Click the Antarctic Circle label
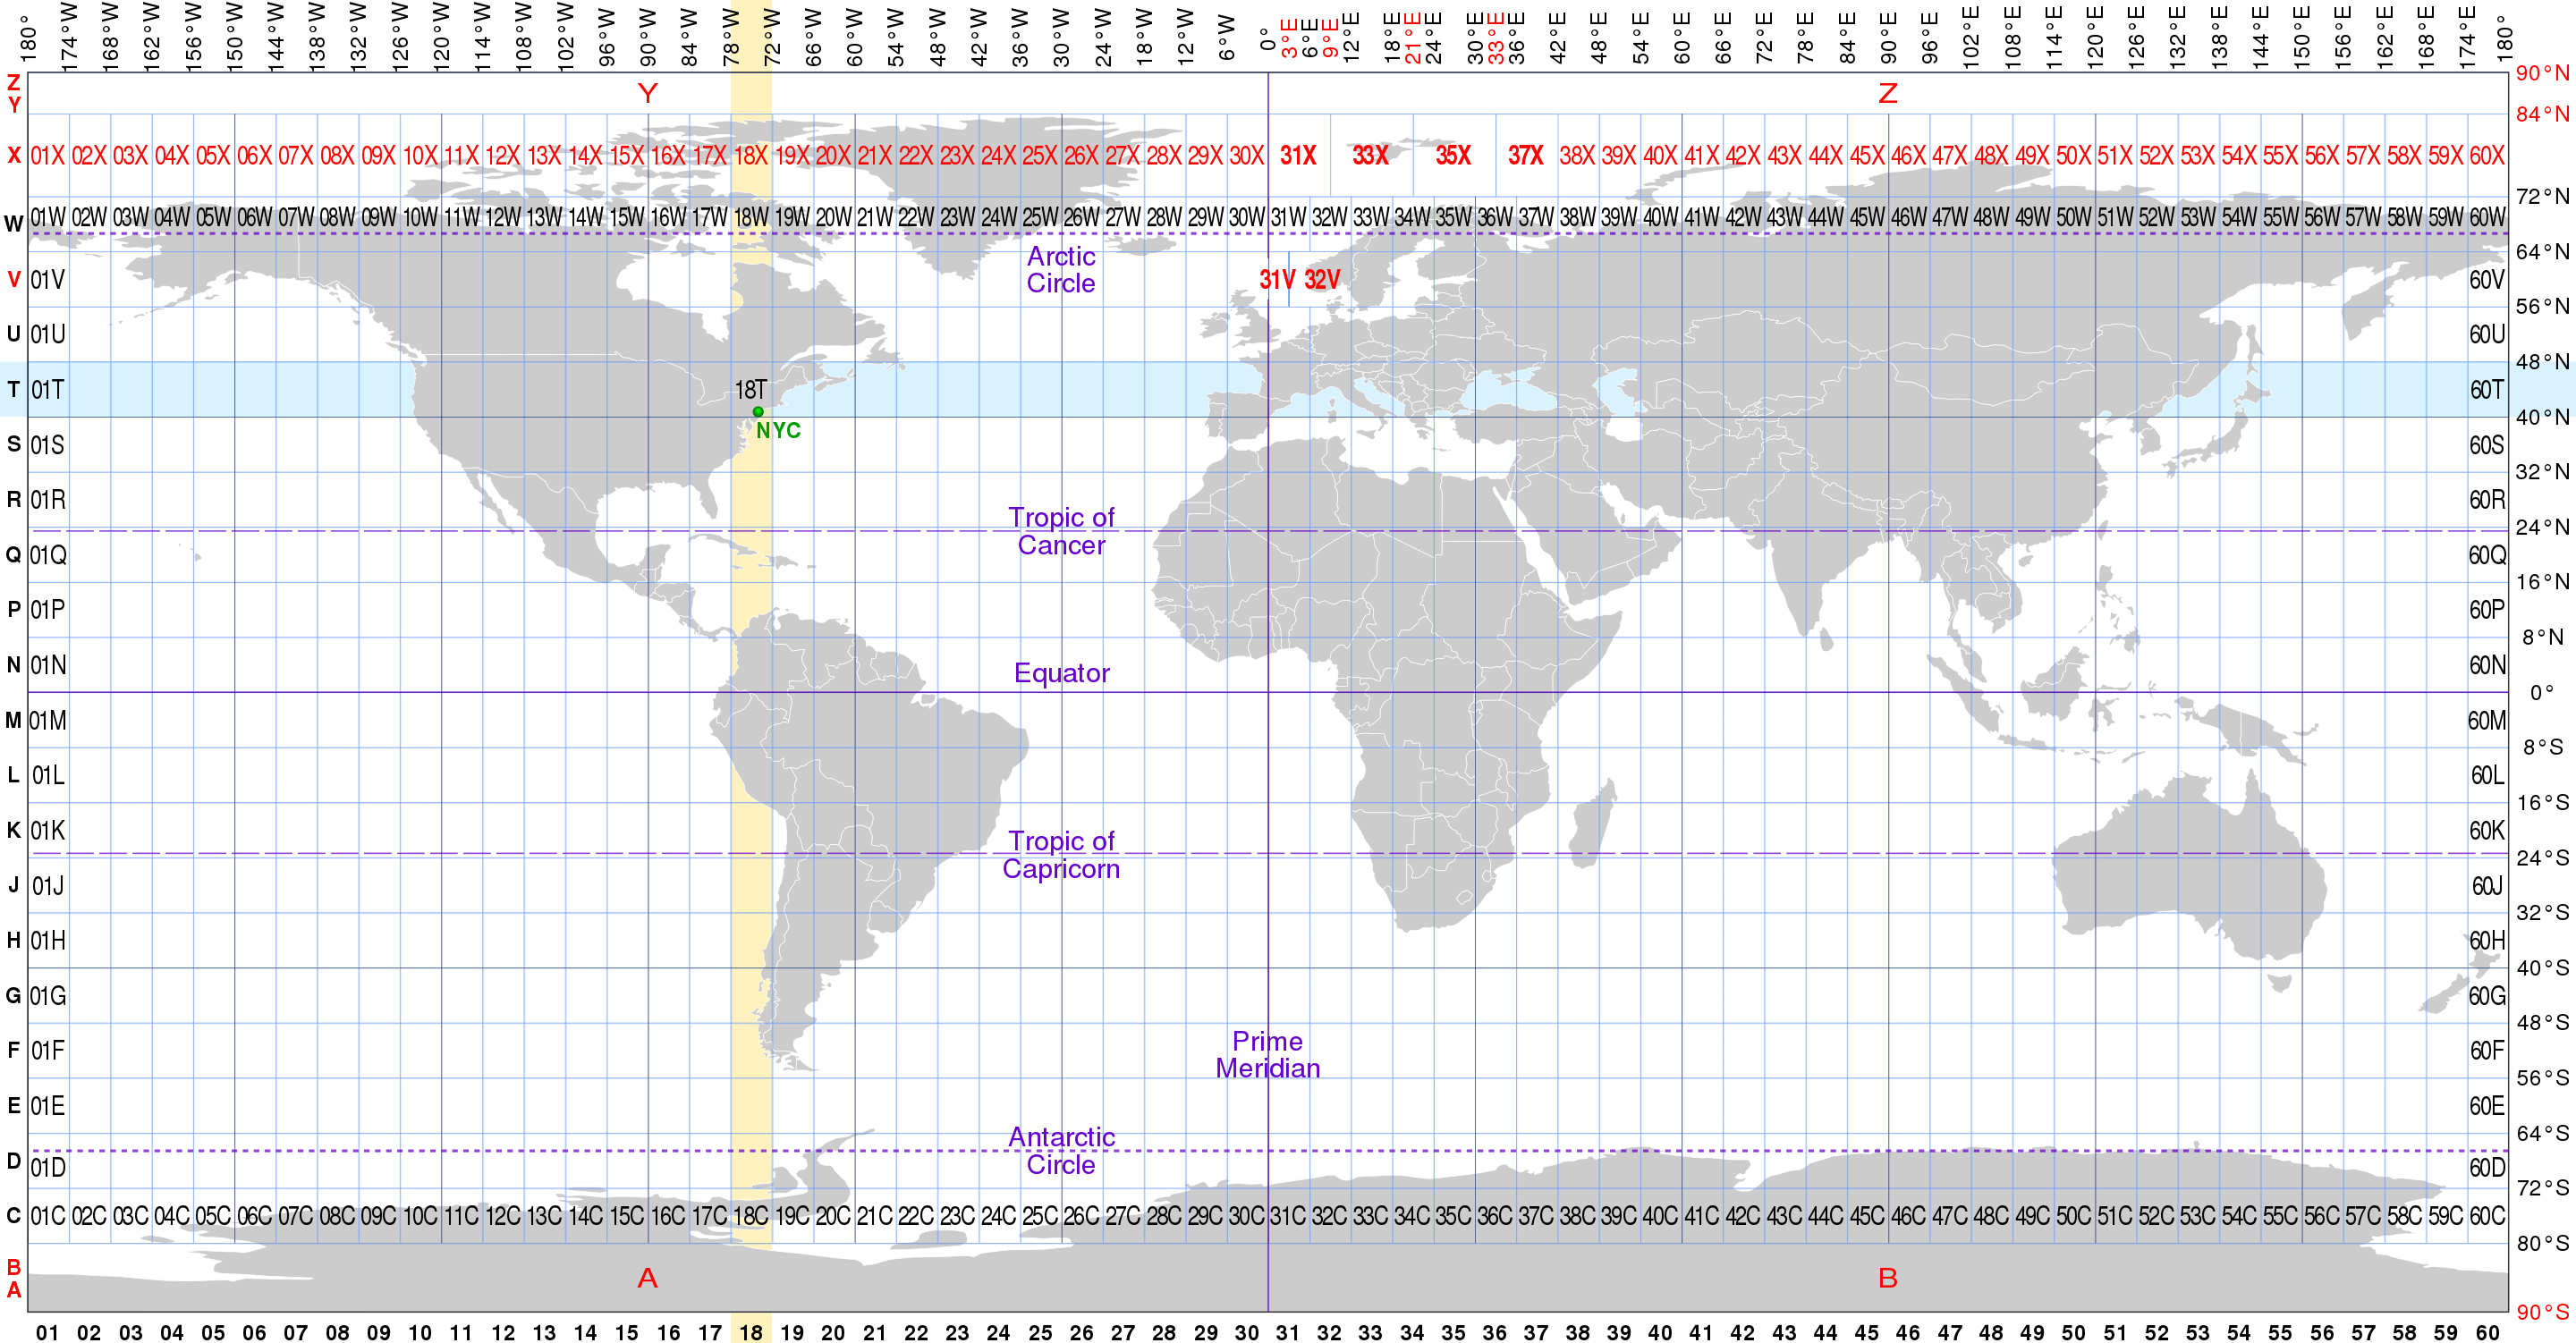The image size is (2576, 1343). [x=1061, y=1151]
